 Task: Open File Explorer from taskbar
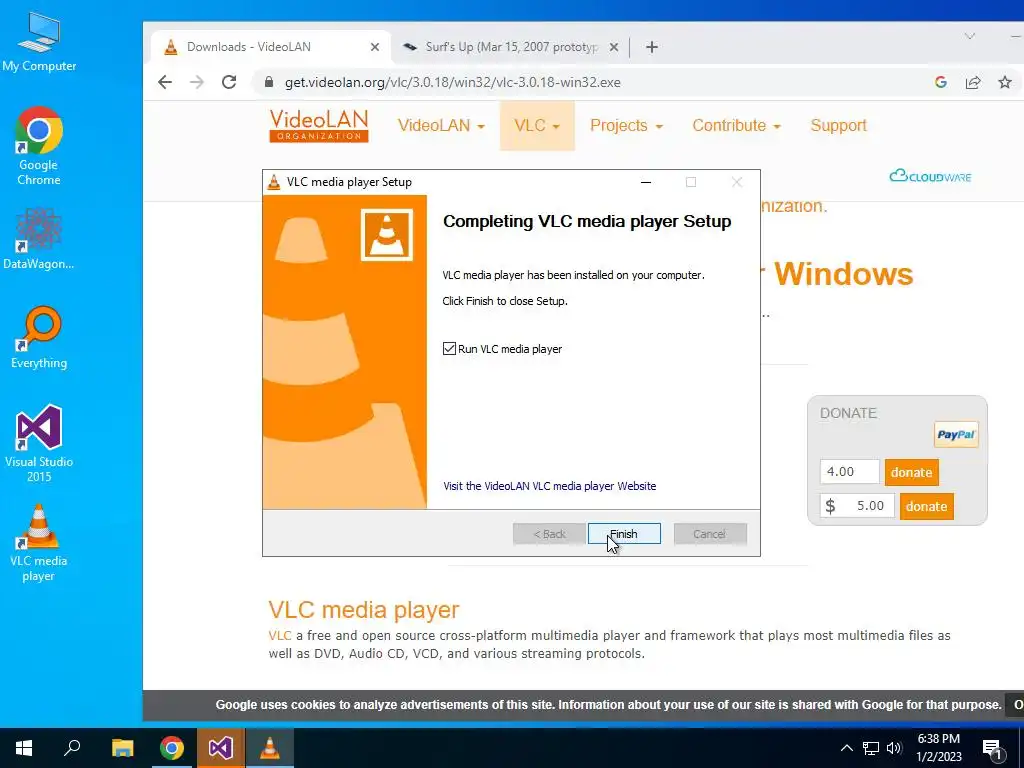coord(122,748)
